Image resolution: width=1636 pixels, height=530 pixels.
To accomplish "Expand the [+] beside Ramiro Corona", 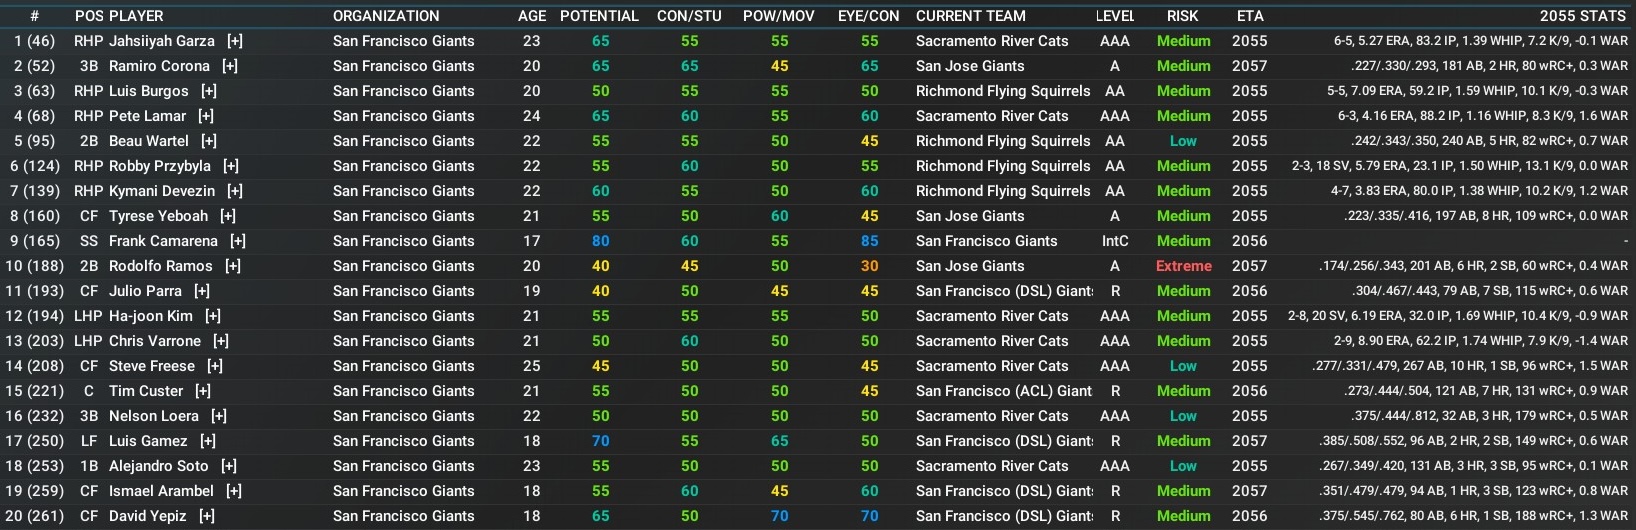I will [x=230, y=66].
